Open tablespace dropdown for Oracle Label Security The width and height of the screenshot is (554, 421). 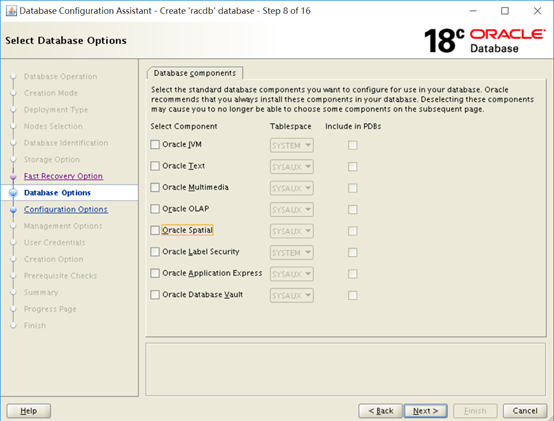point(291,253)
